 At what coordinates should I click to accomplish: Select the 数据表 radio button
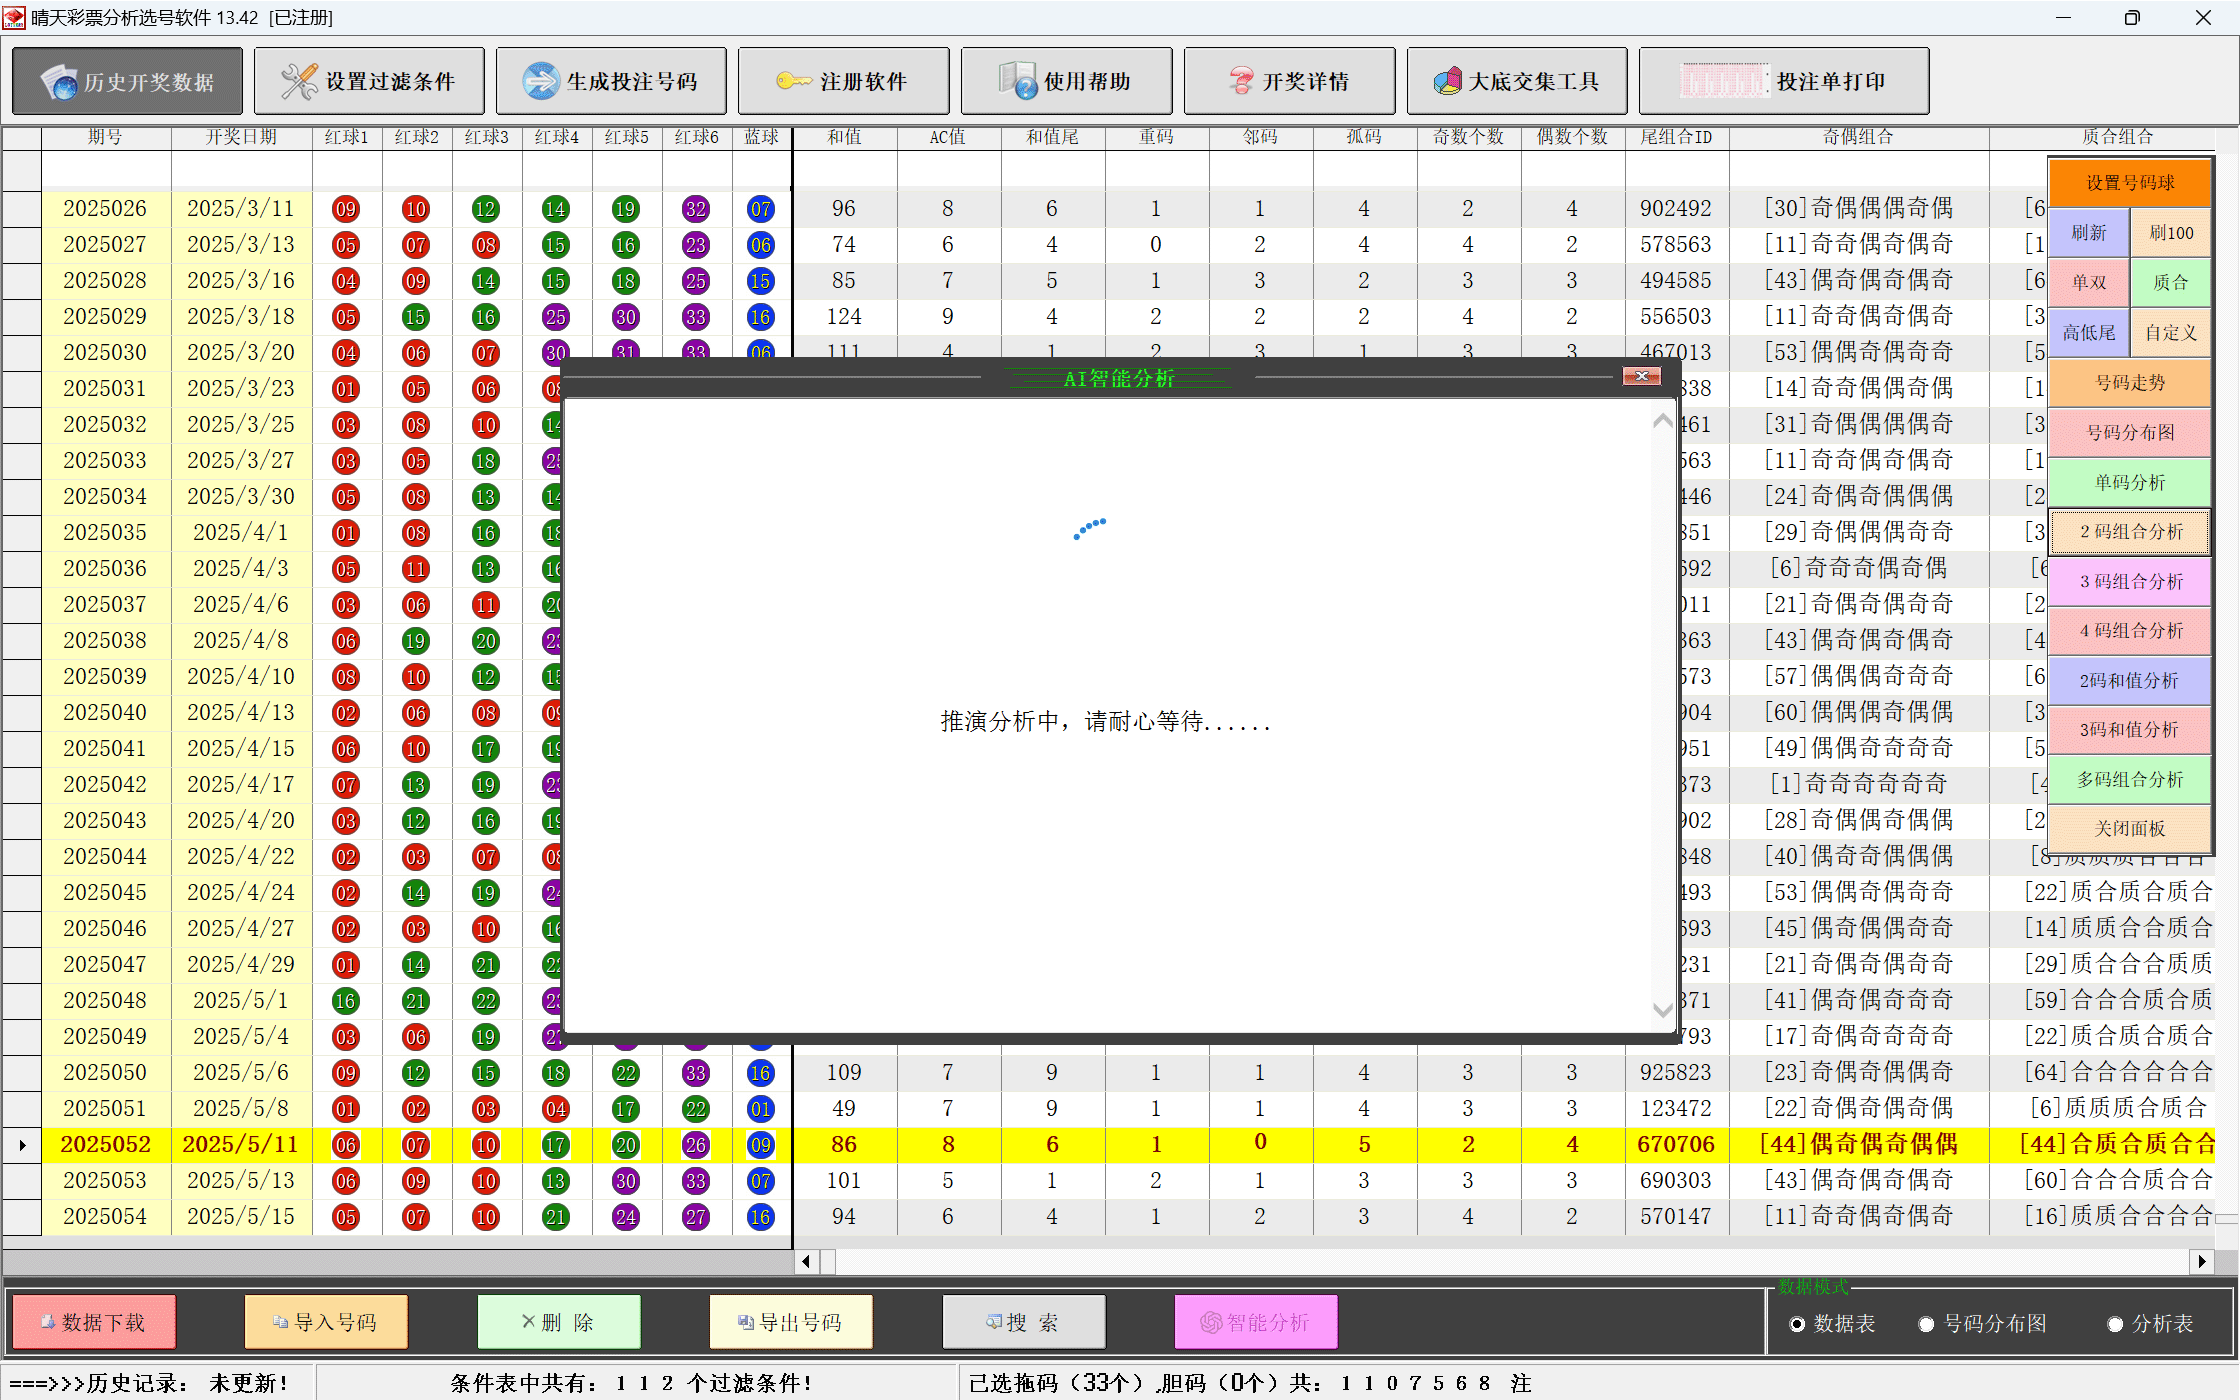tap(1797, 1324)
